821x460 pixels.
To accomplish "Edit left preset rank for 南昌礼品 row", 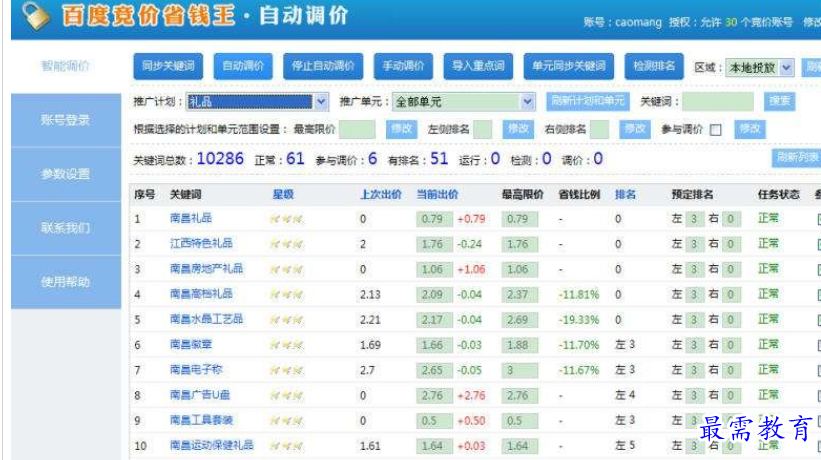I will click(694, 219).
